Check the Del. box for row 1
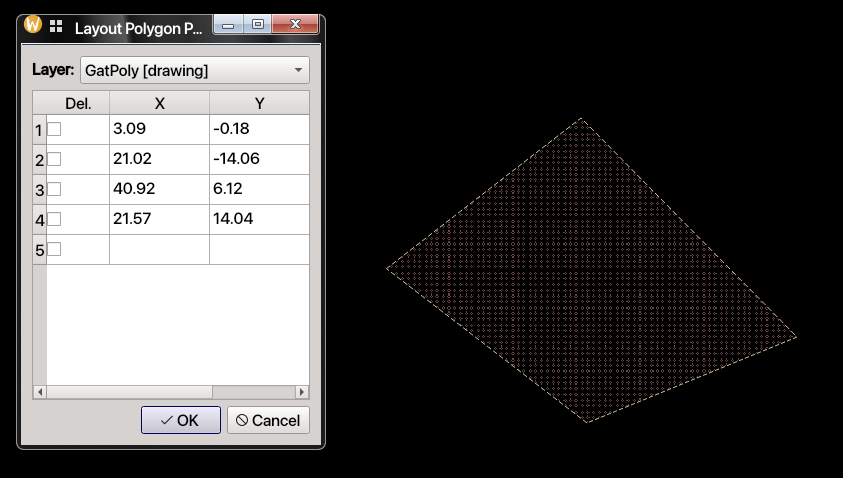 pos(55,129)
